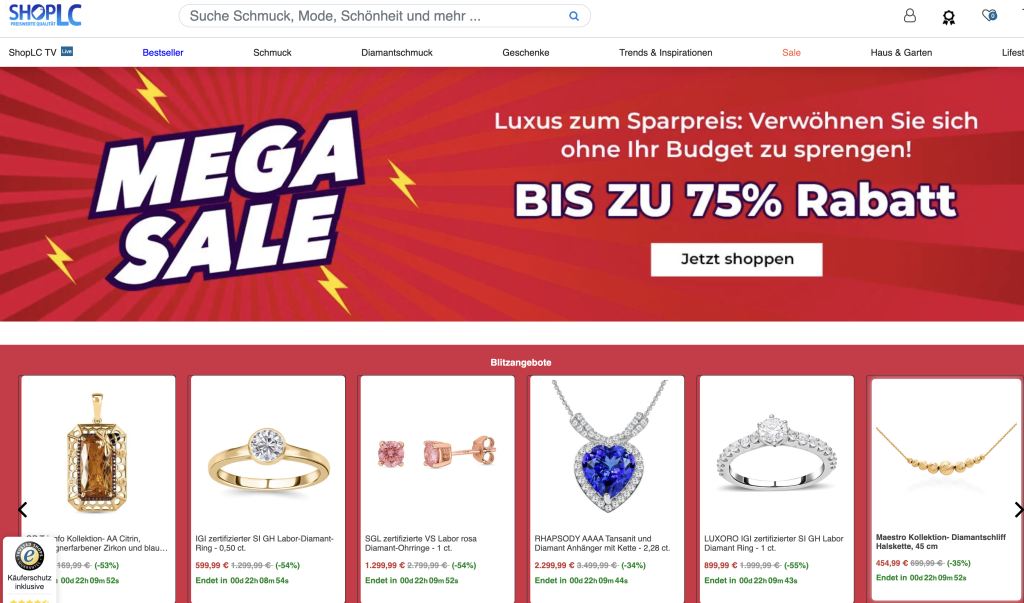
Task: Open the rosa Diamant-Ohrringe product image
Action: [437, 452]
